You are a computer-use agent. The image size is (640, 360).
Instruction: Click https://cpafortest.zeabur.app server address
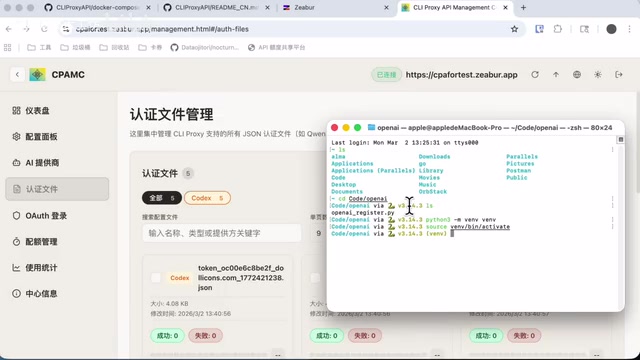462,75
